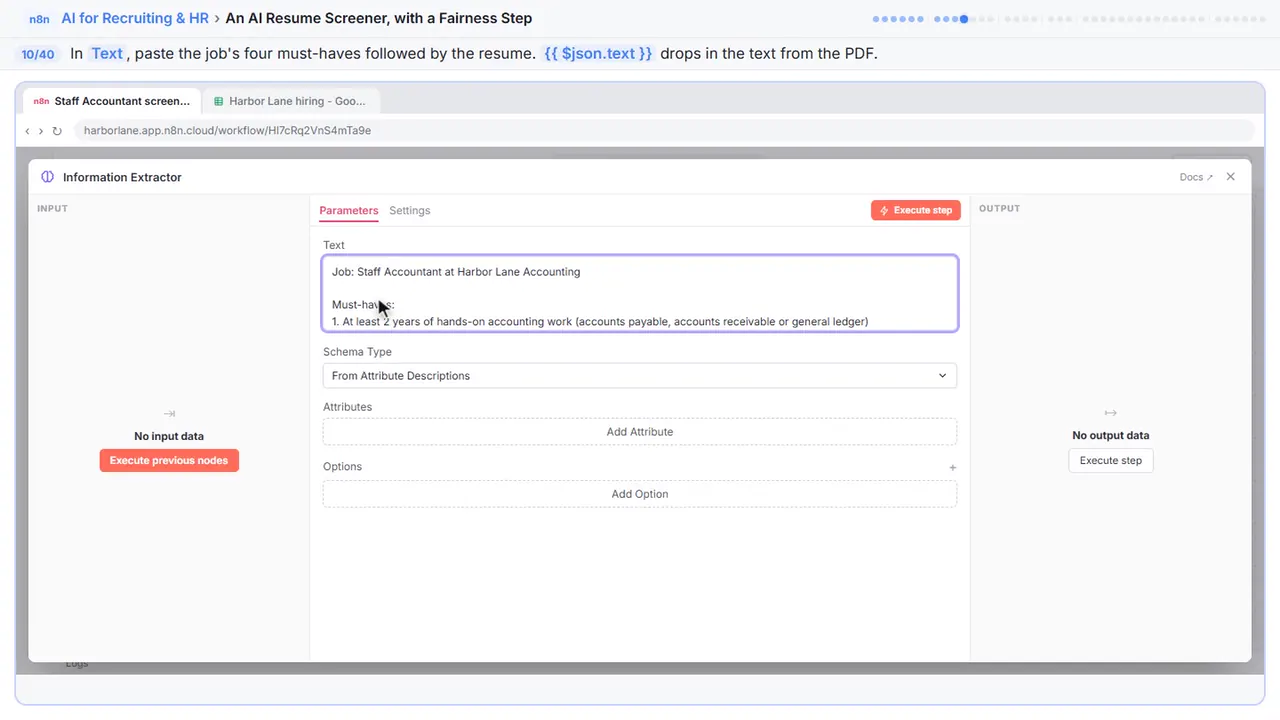Click the Must-haves line in the text box

[363, 305]
